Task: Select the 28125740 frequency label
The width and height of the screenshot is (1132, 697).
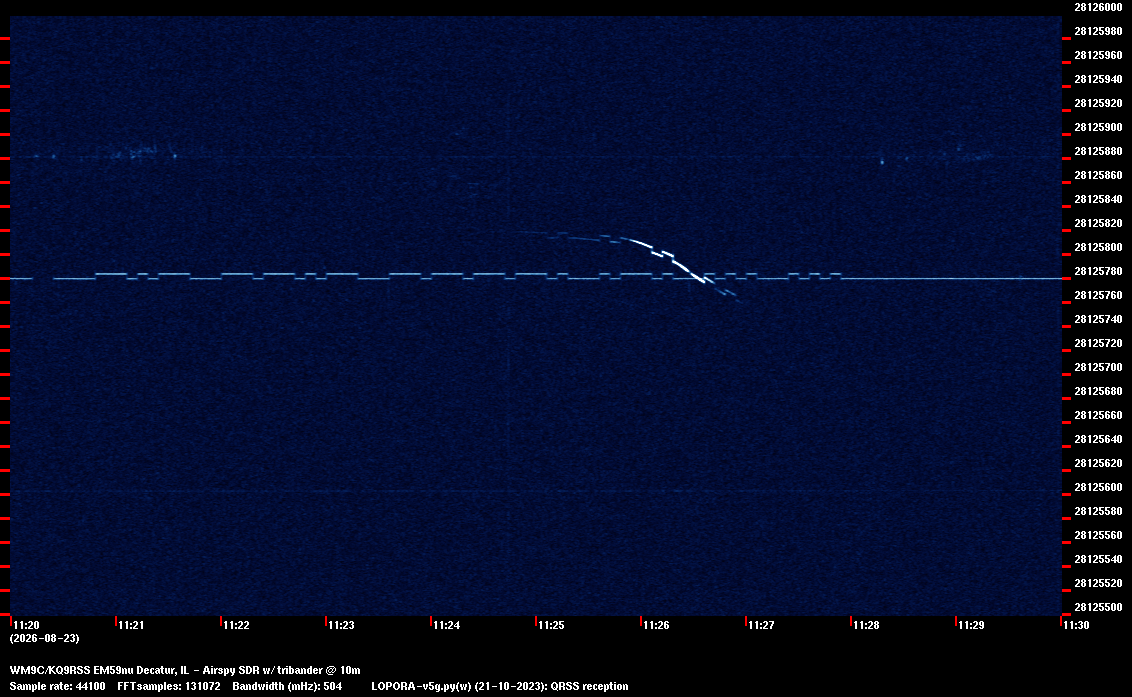Action: click(1099, 319)
